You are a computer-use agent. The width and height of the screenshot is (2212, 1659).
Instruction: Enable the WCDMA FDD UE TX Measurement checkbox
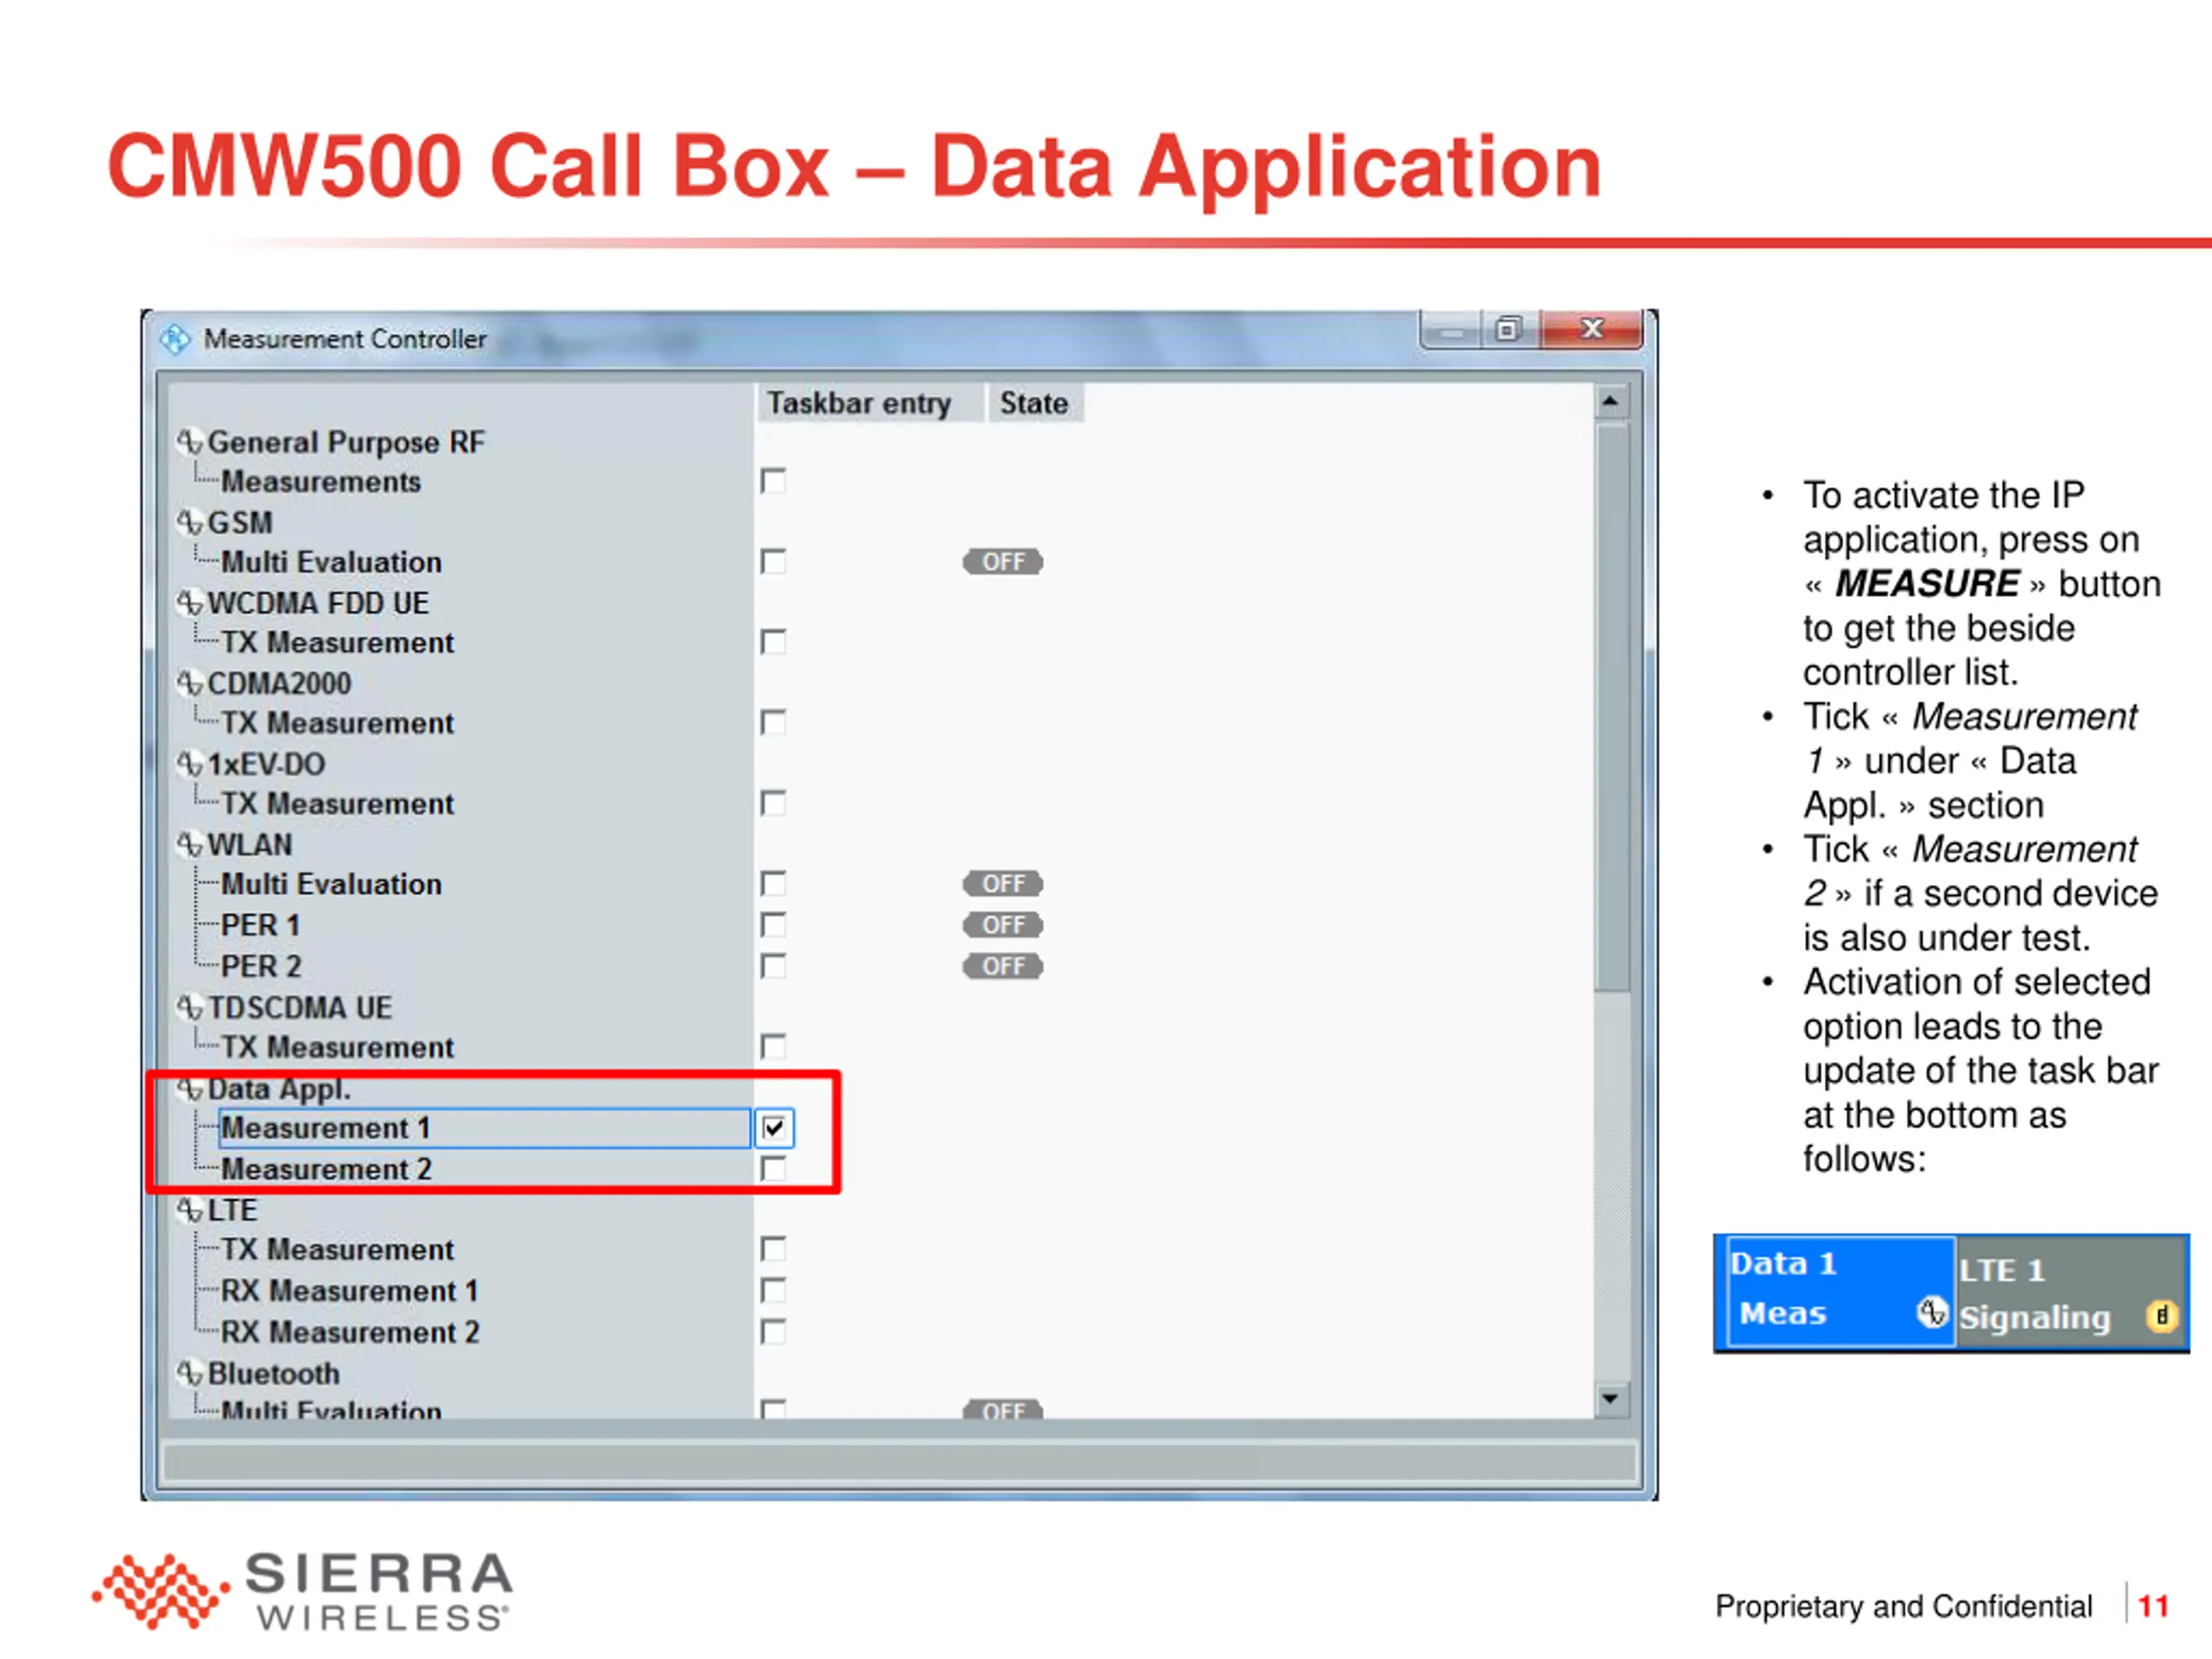pos(773,642)
